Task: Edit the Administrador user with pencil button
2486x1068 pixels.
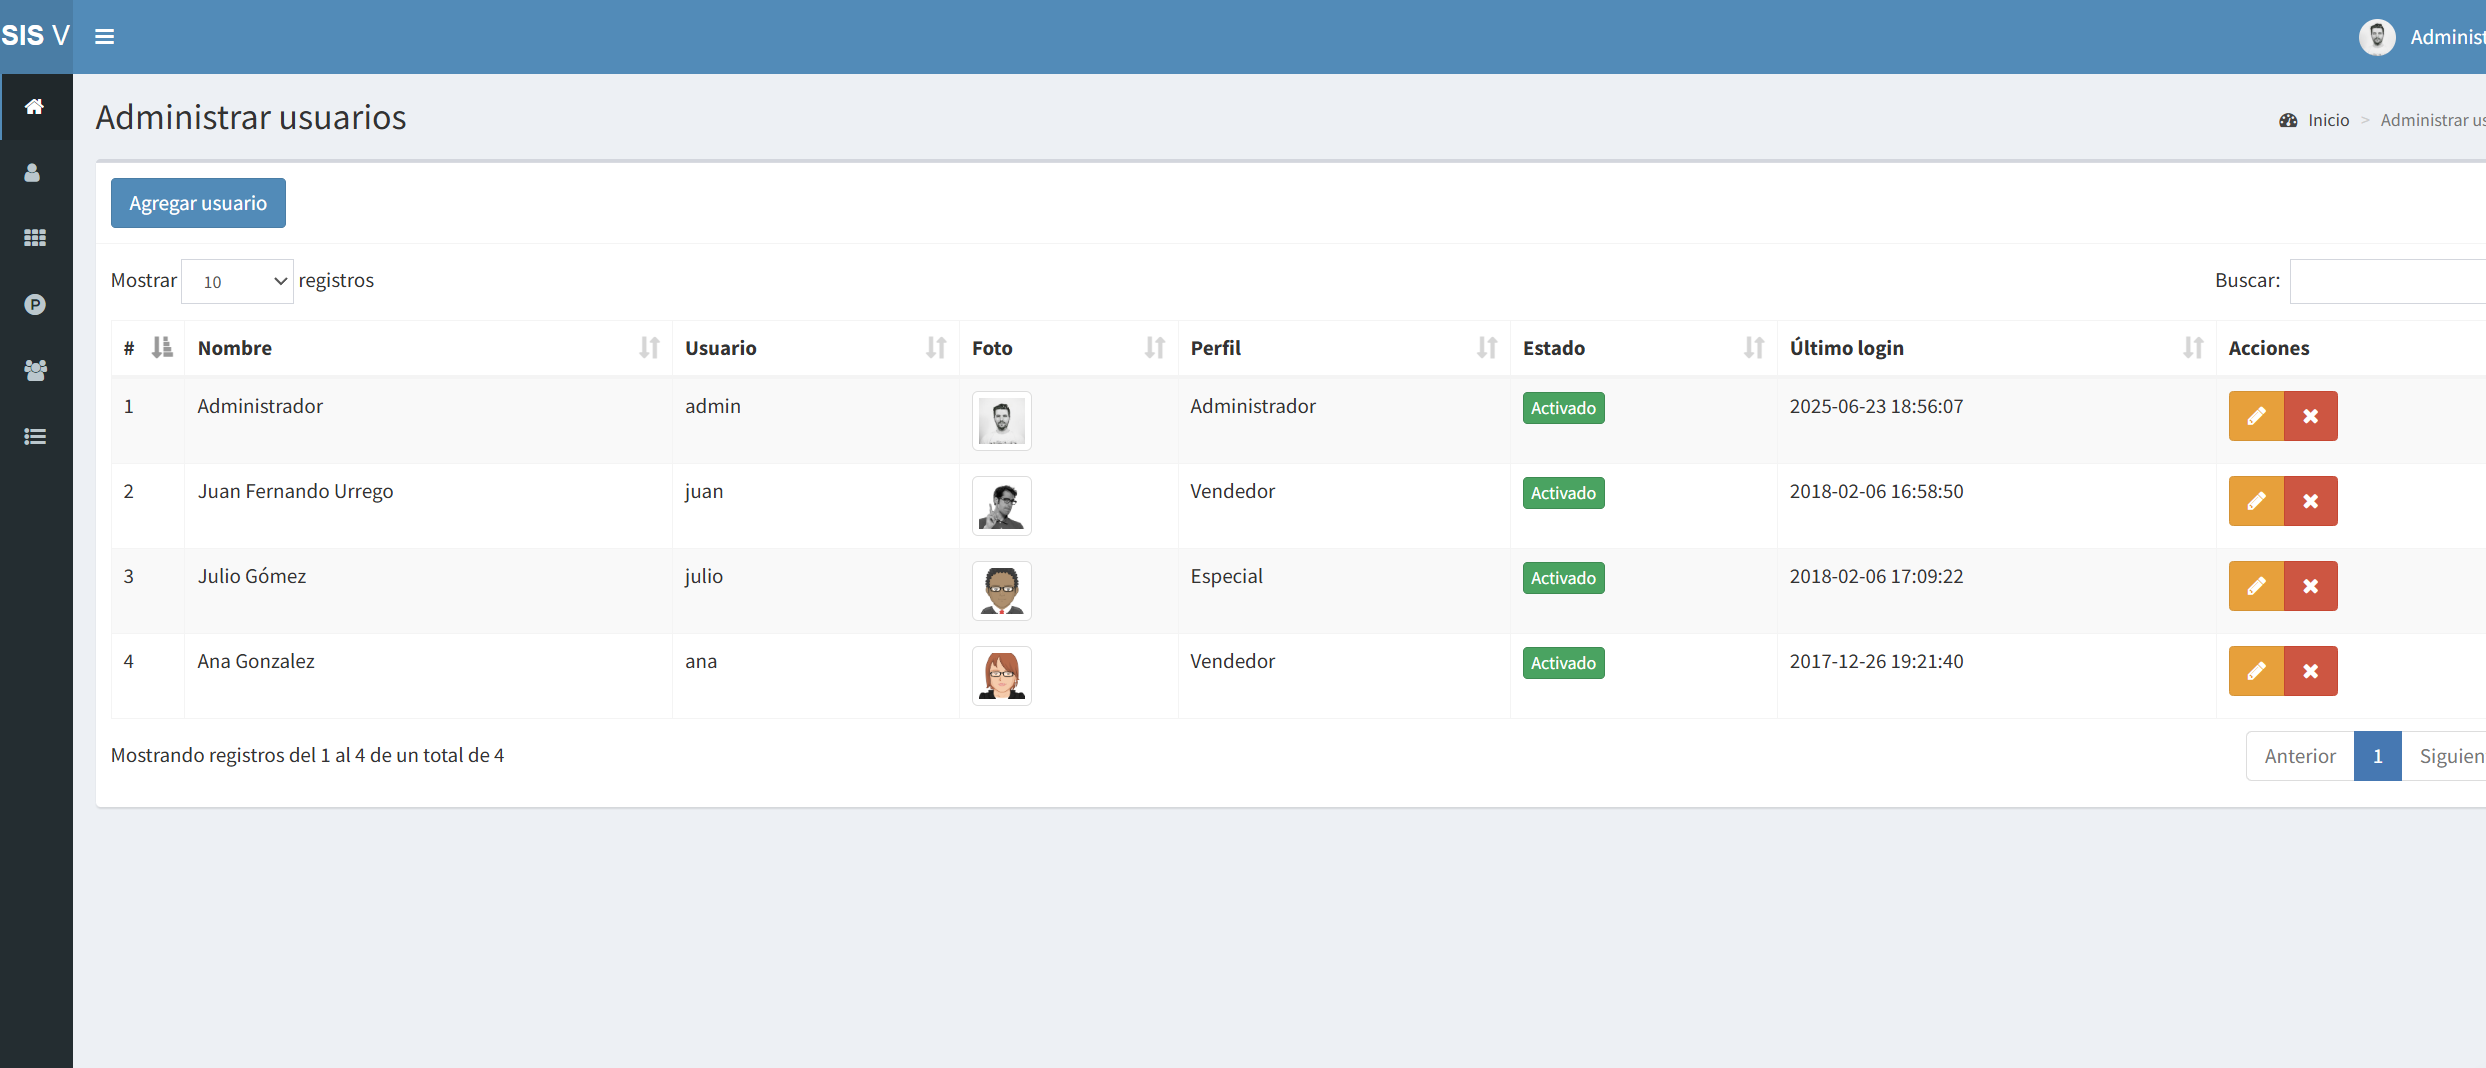Action: (x=2256, y=416)
